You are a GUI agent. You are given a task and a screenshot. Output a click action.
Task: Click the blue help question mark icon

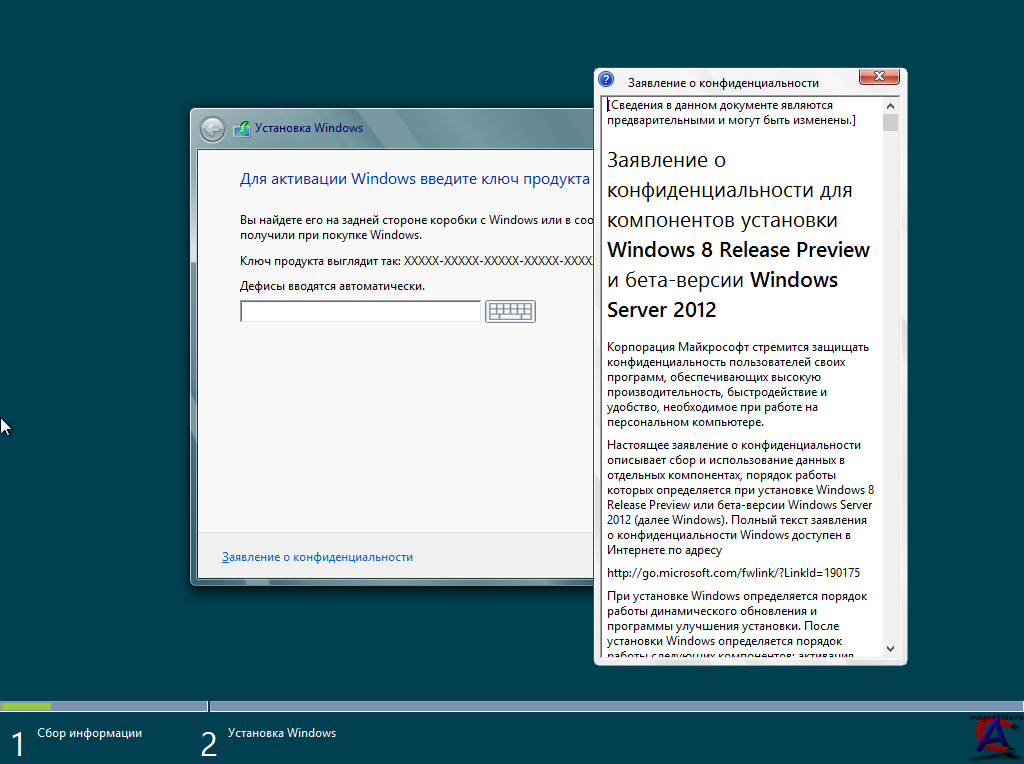[606, 80]
